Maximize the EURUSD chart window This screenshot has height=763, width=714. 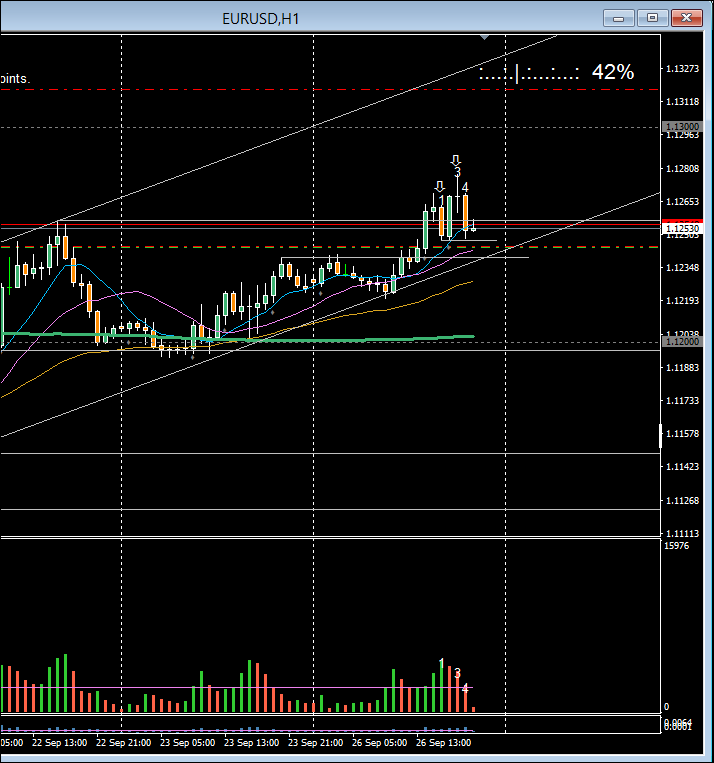tap(653, 18)
